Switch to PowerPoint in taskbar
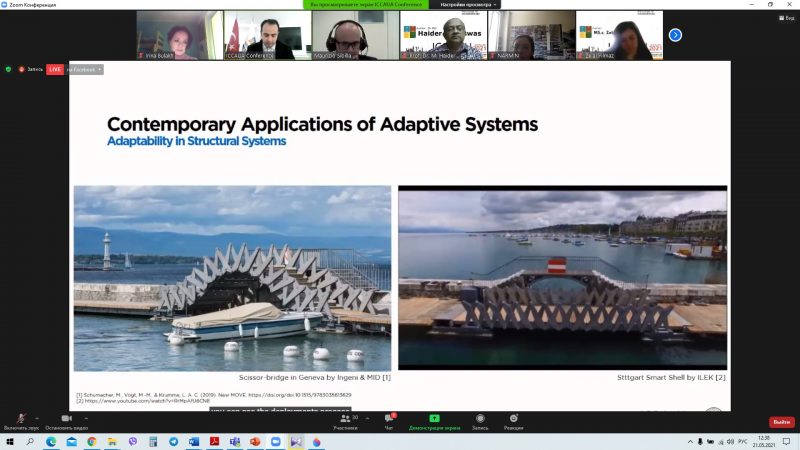This screenshot has height=450, width=800. pos(255,442)
